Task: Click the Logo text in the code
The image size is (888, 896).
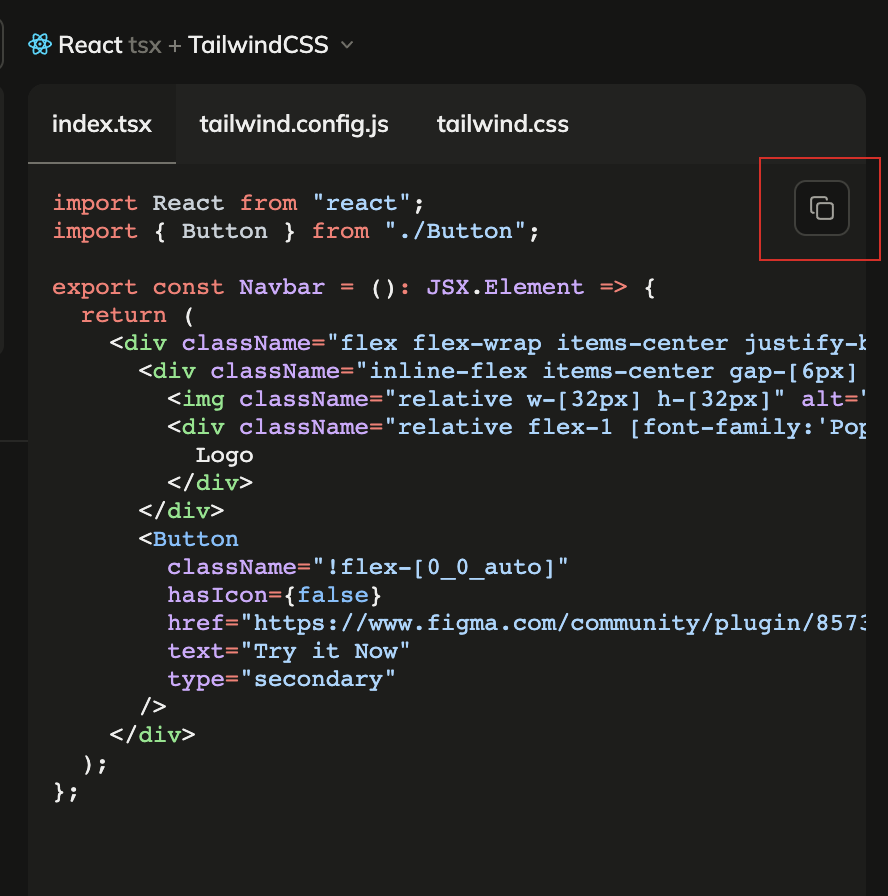Action: click(x=224, y=455)
